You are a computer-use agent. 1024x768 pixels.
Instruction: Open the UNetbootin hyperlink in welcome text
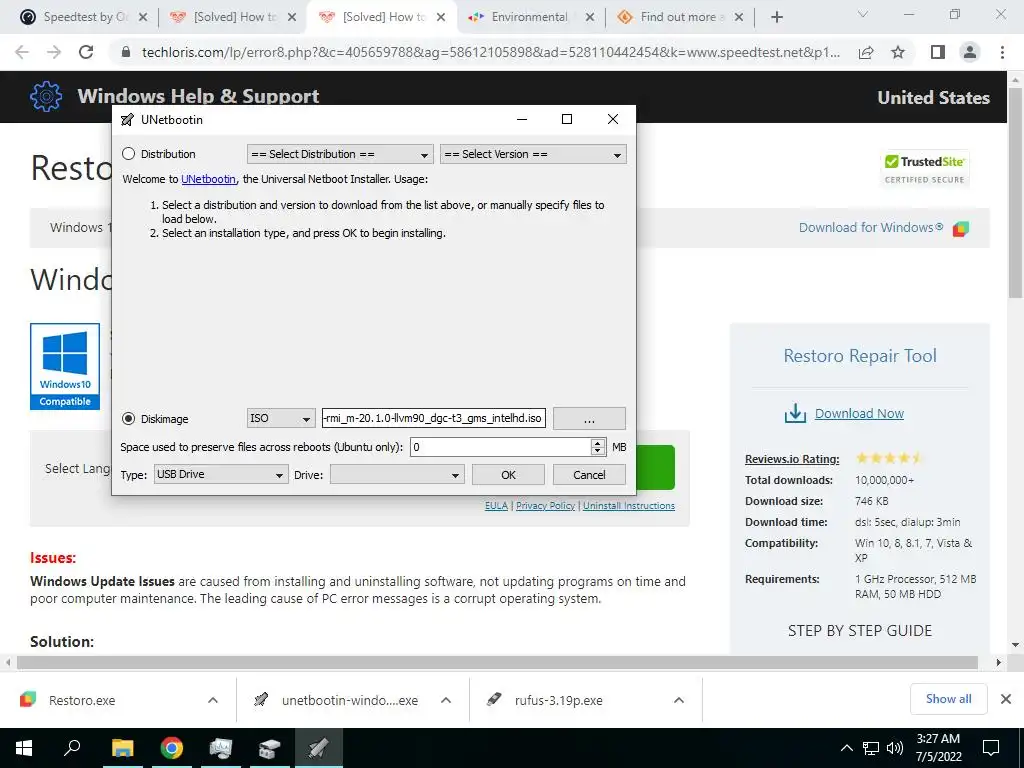pos(208,179)
